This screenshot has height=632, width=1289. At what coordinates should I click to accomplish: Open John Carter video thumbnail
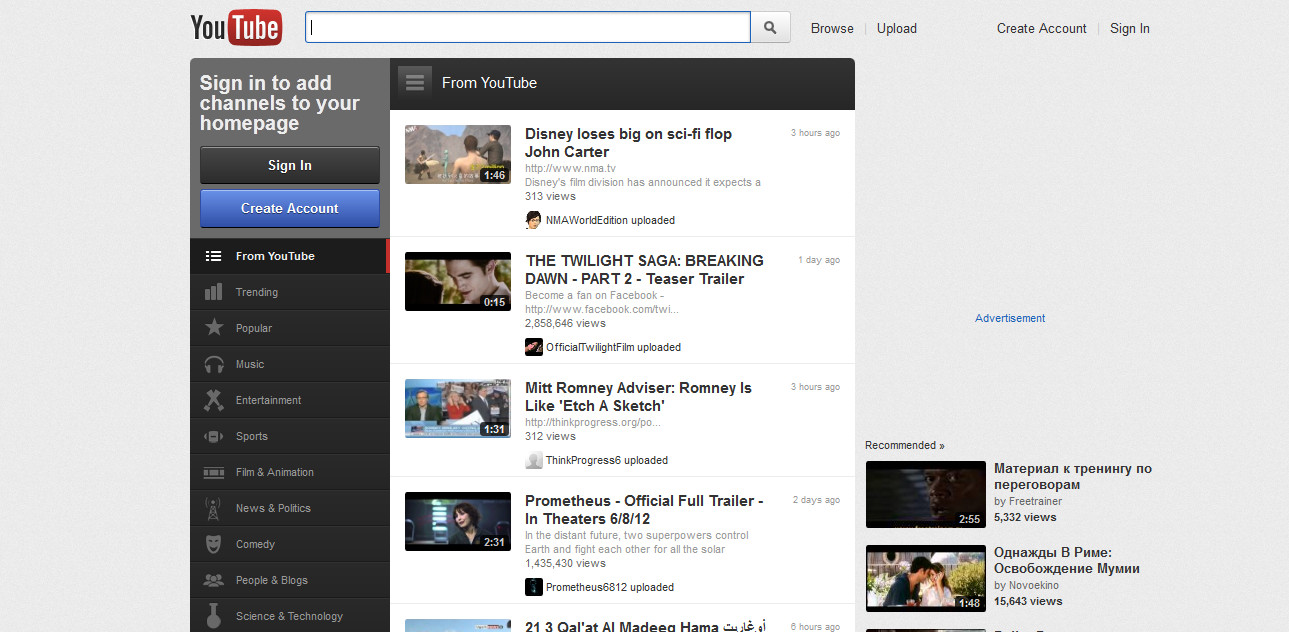click(x=458, y=154)
